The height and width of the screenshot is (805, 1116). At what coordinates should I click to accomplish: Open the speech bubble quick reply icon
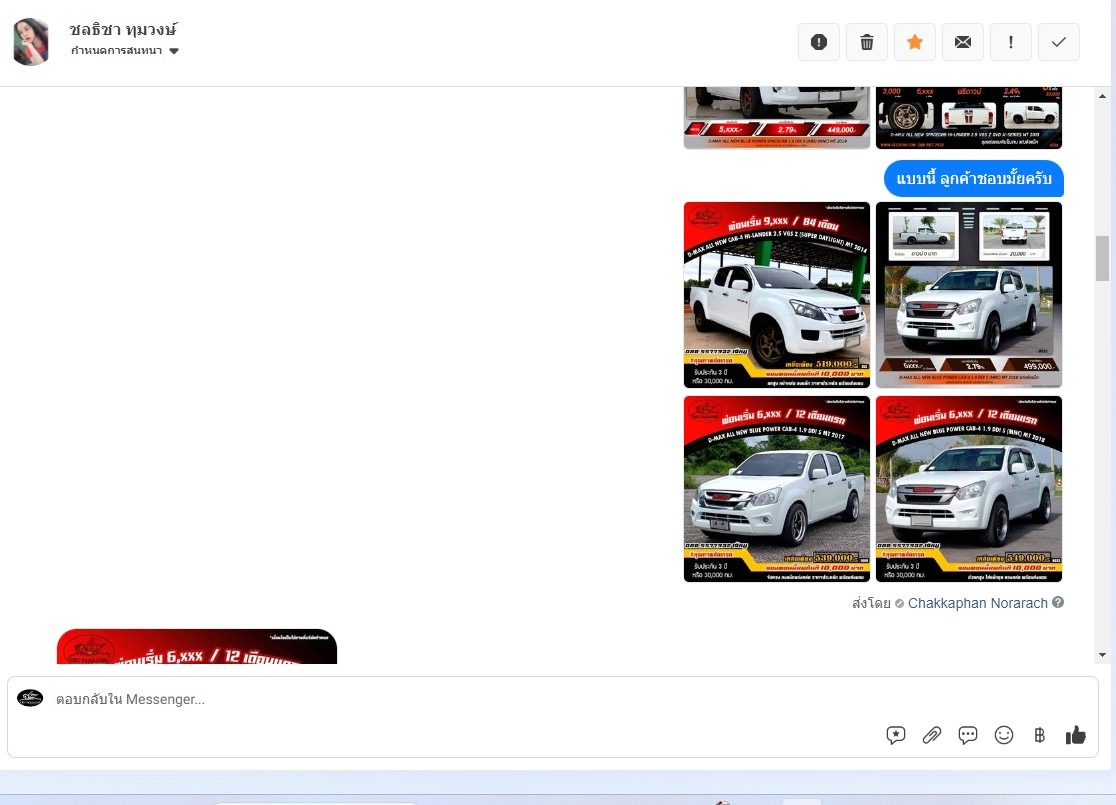coord(968,735)
